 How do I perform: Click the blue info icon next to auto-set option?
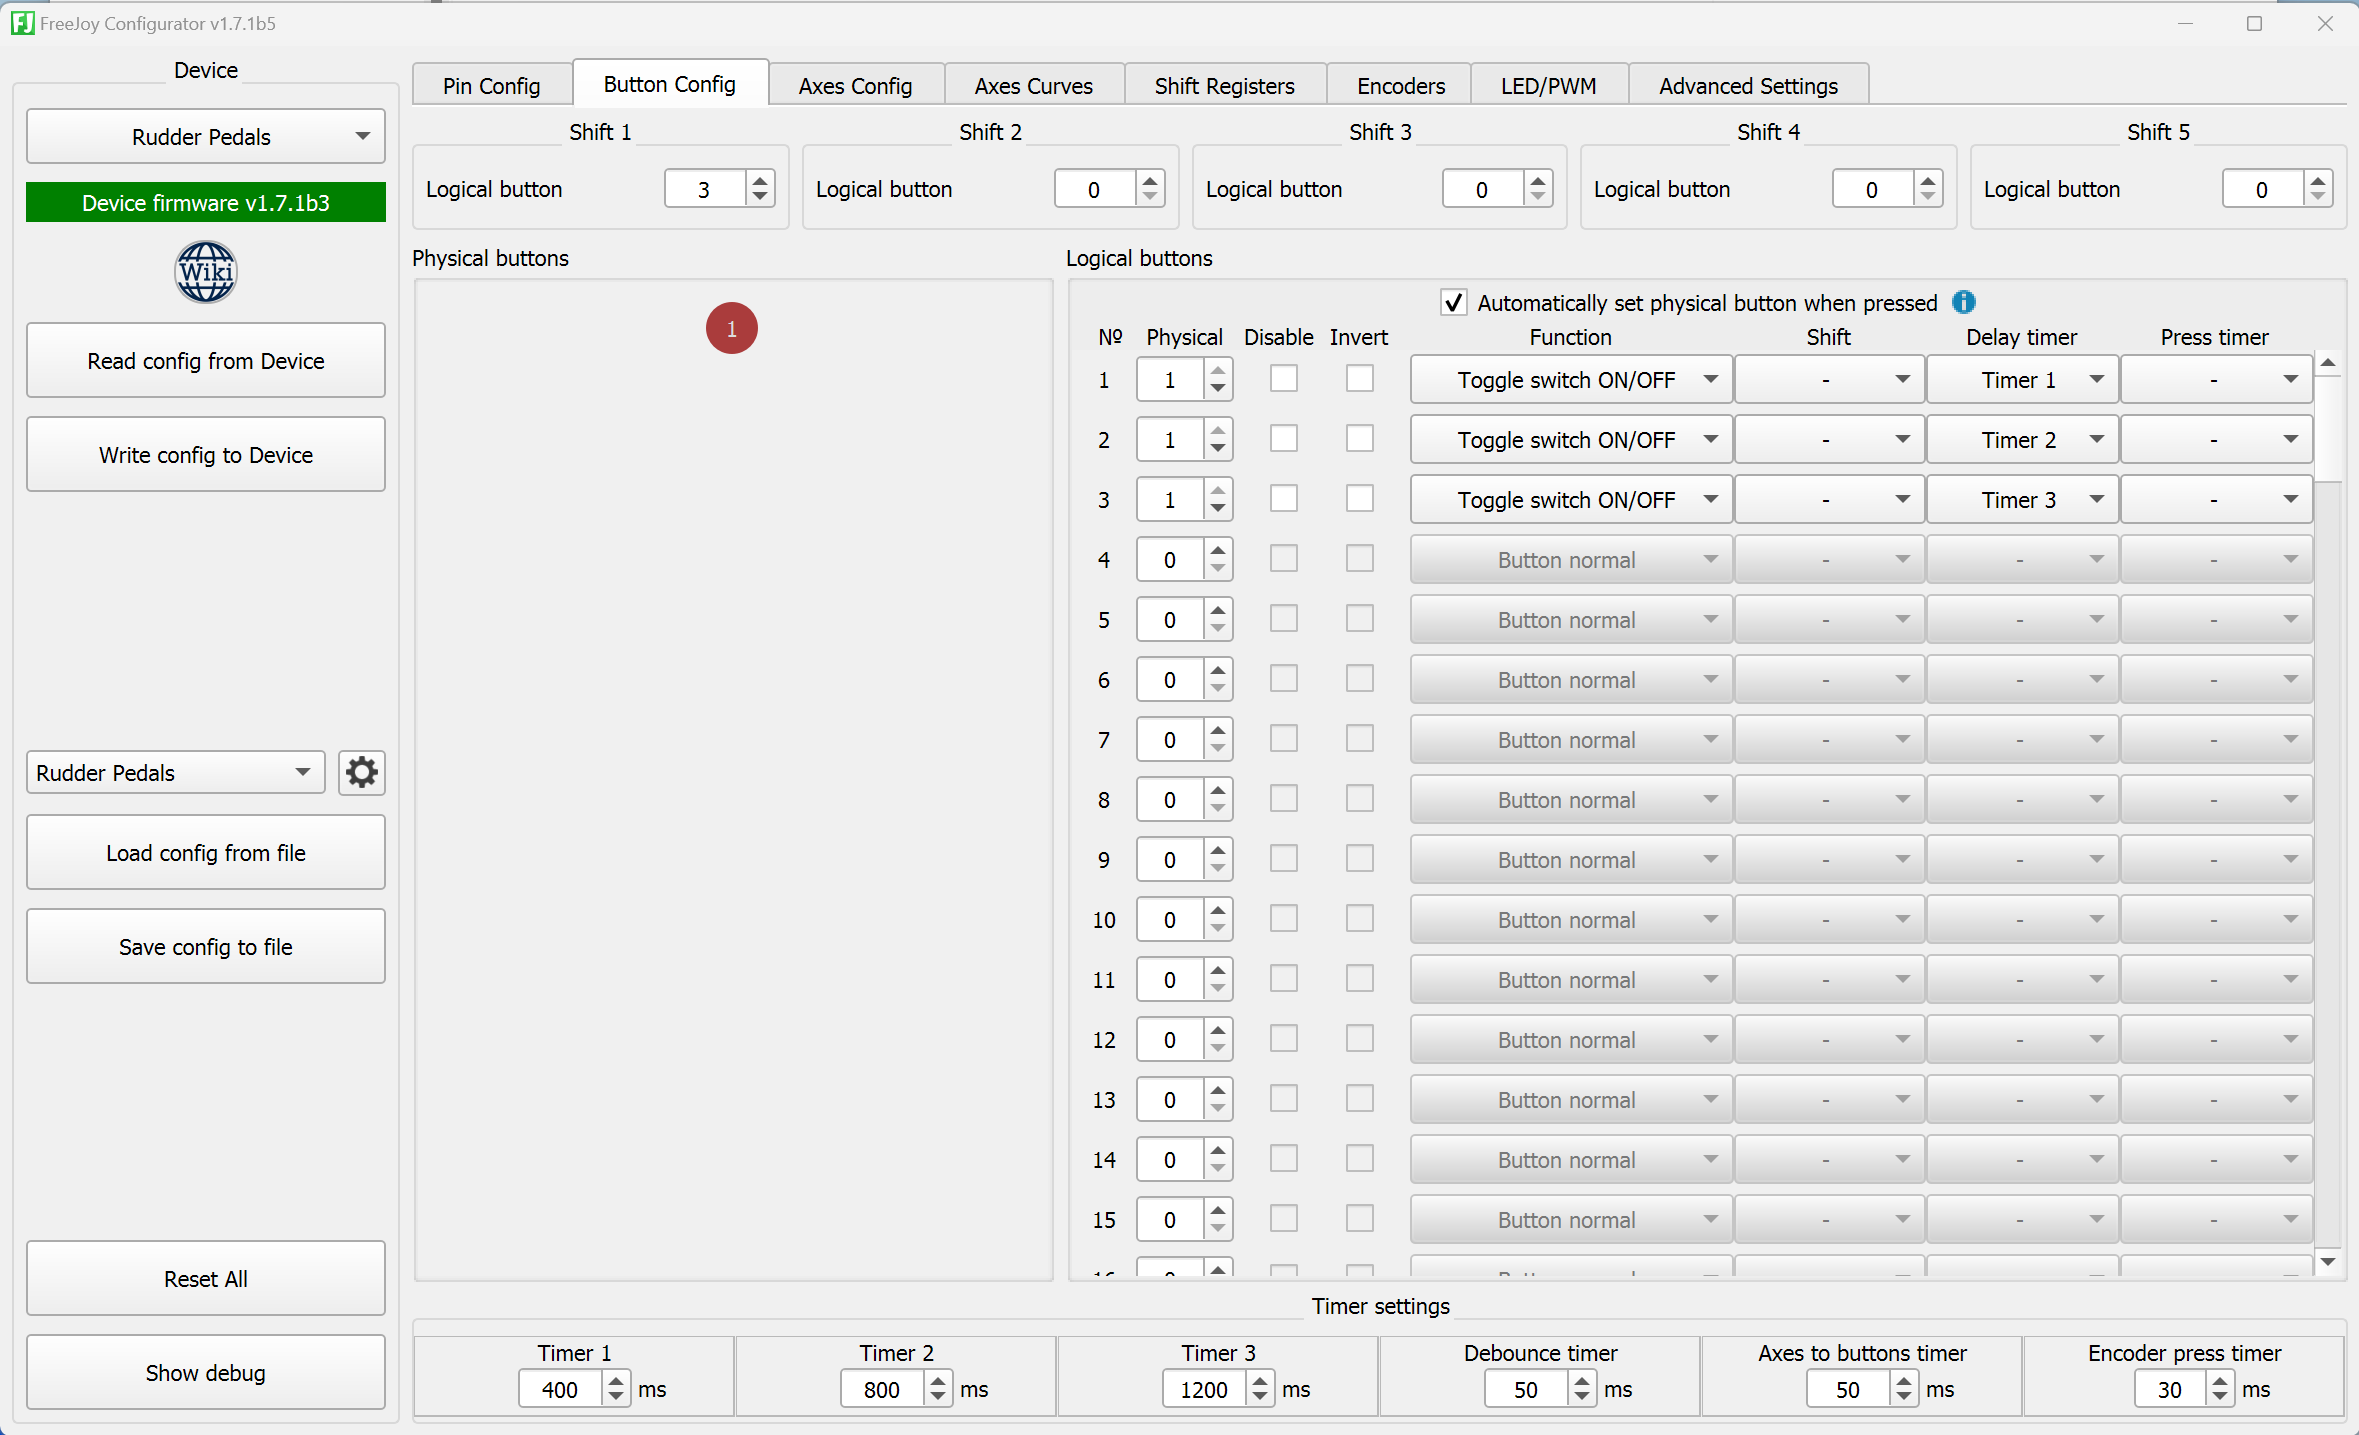[1964, 302]
